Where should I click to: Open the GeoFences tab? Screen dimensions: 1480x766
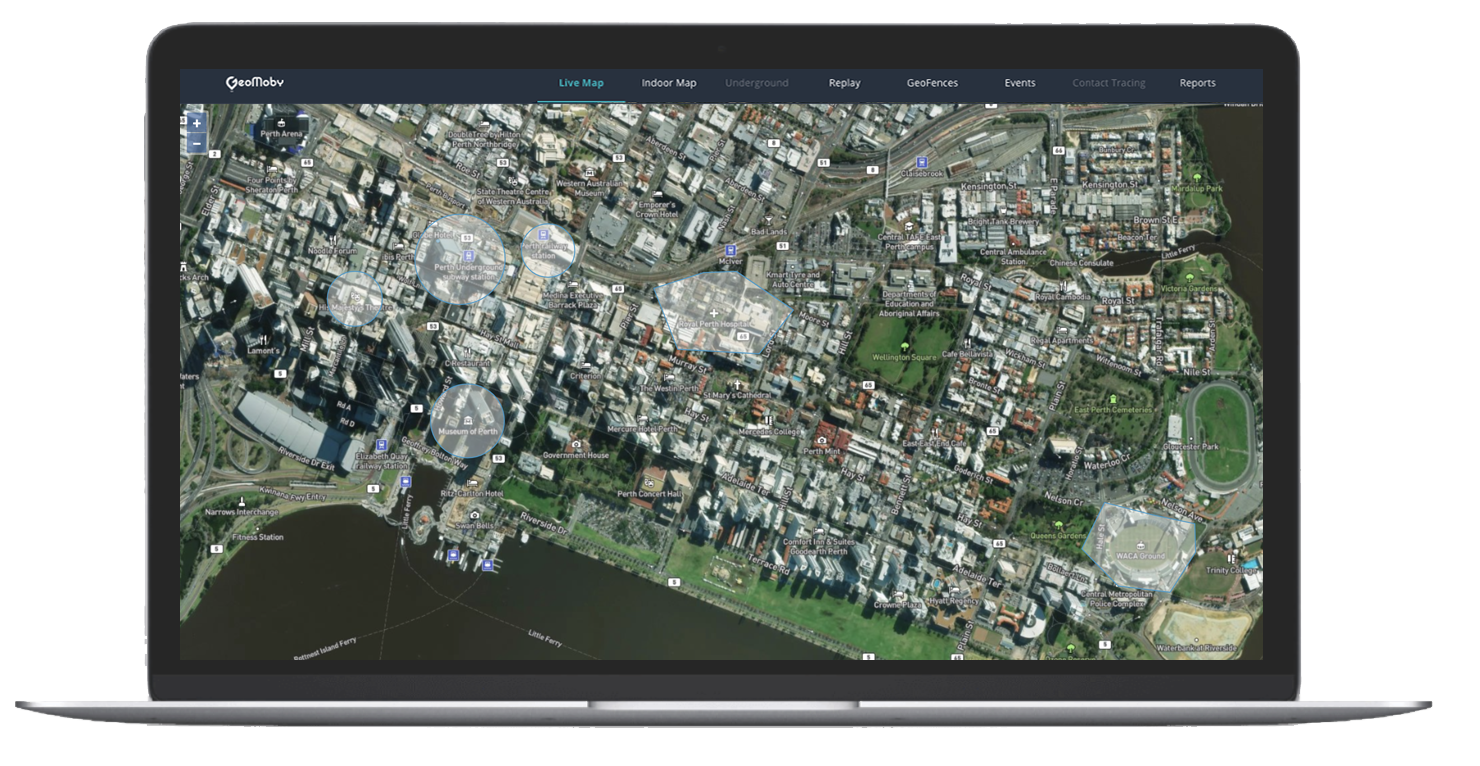(932, 83)
